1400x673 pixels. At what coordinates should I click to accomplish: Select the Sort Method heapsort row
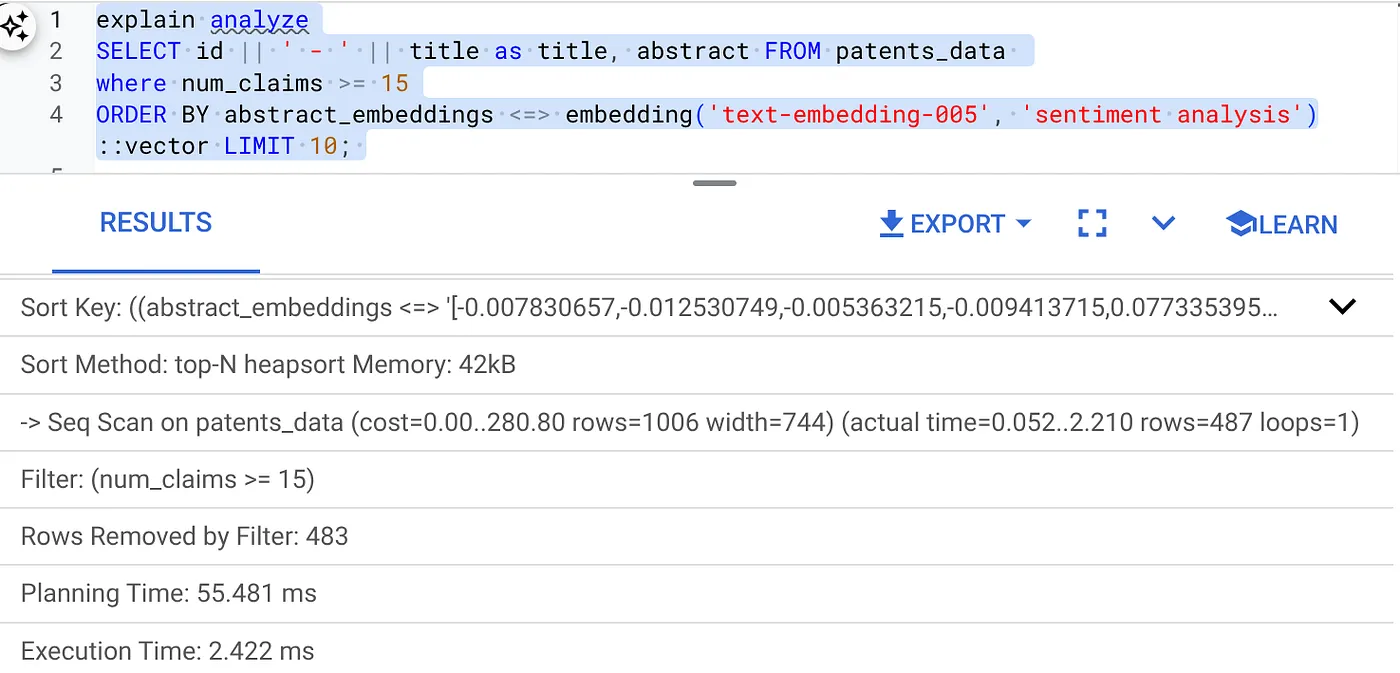268,365
